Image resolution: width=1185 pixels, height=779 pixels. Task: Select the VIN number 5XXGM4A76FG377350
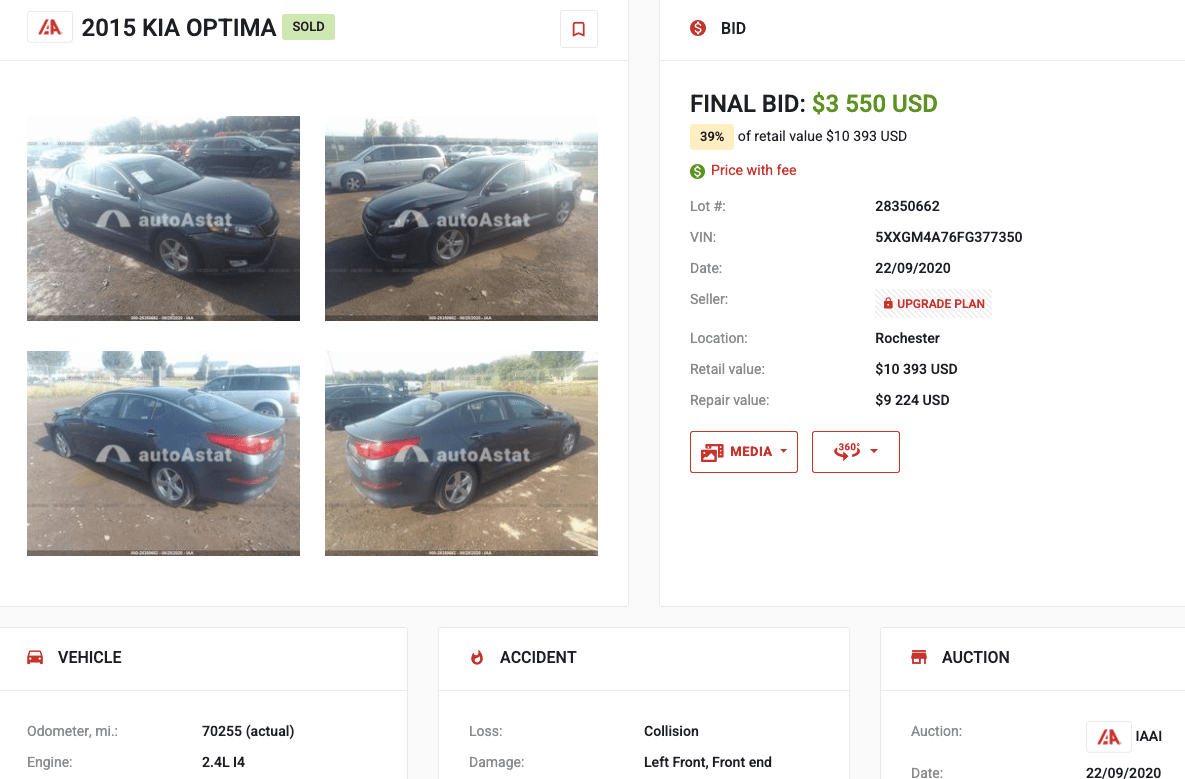click(948, 237)
